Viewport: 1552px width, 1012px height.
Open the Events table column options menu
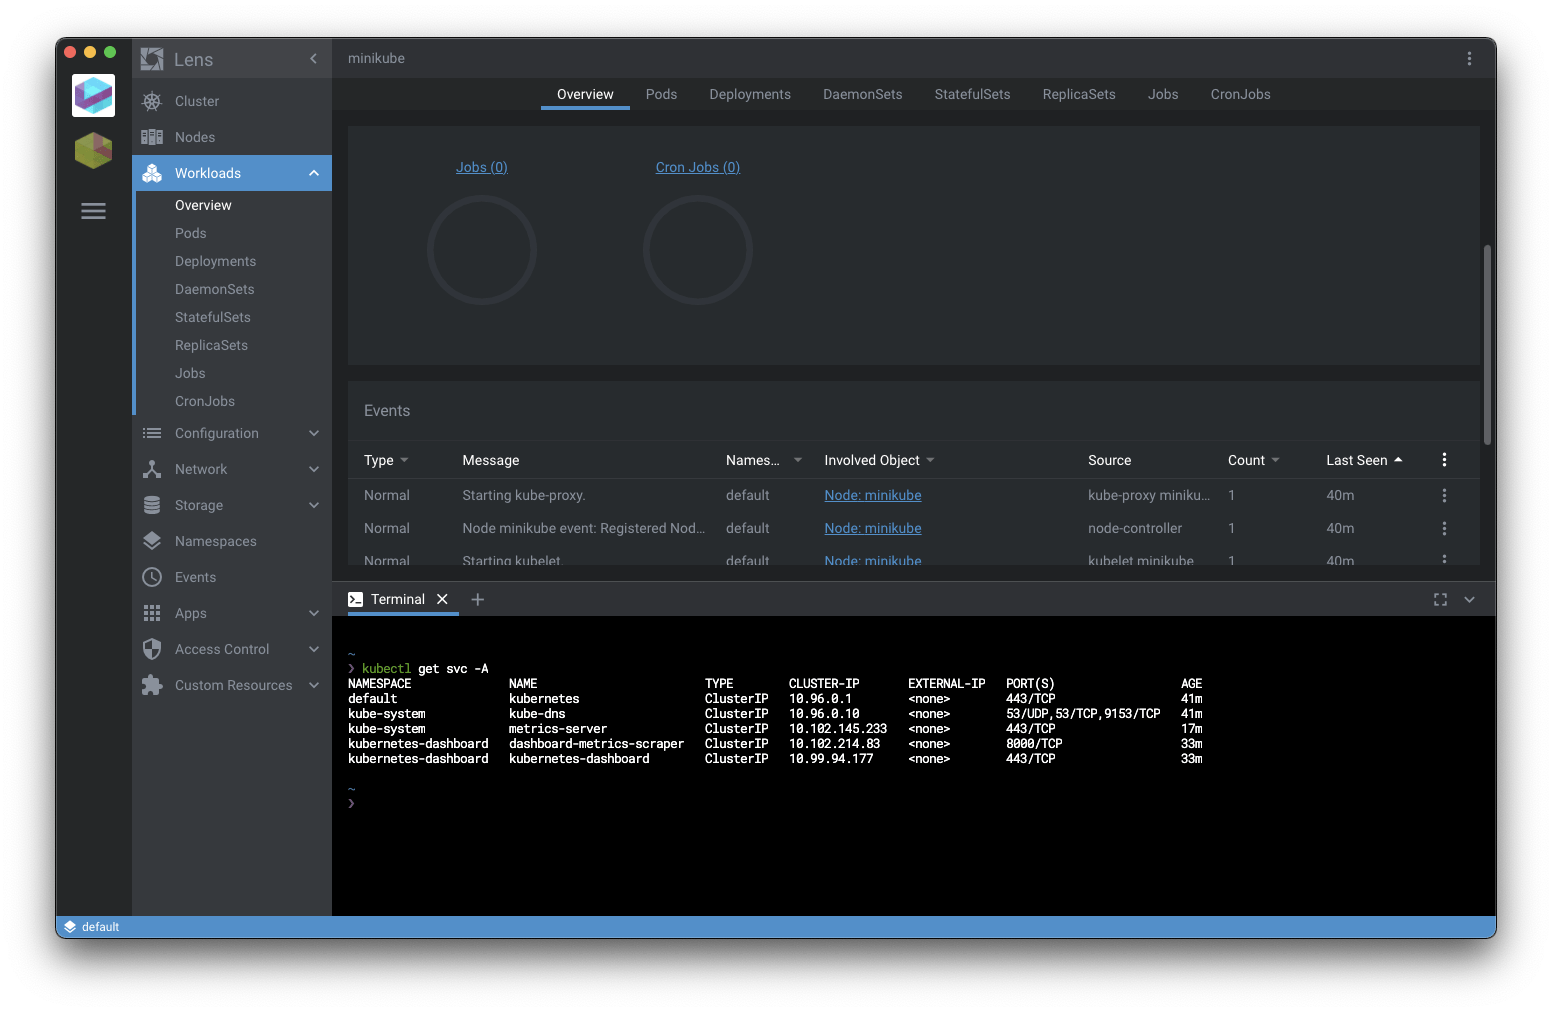(1444, 460)
